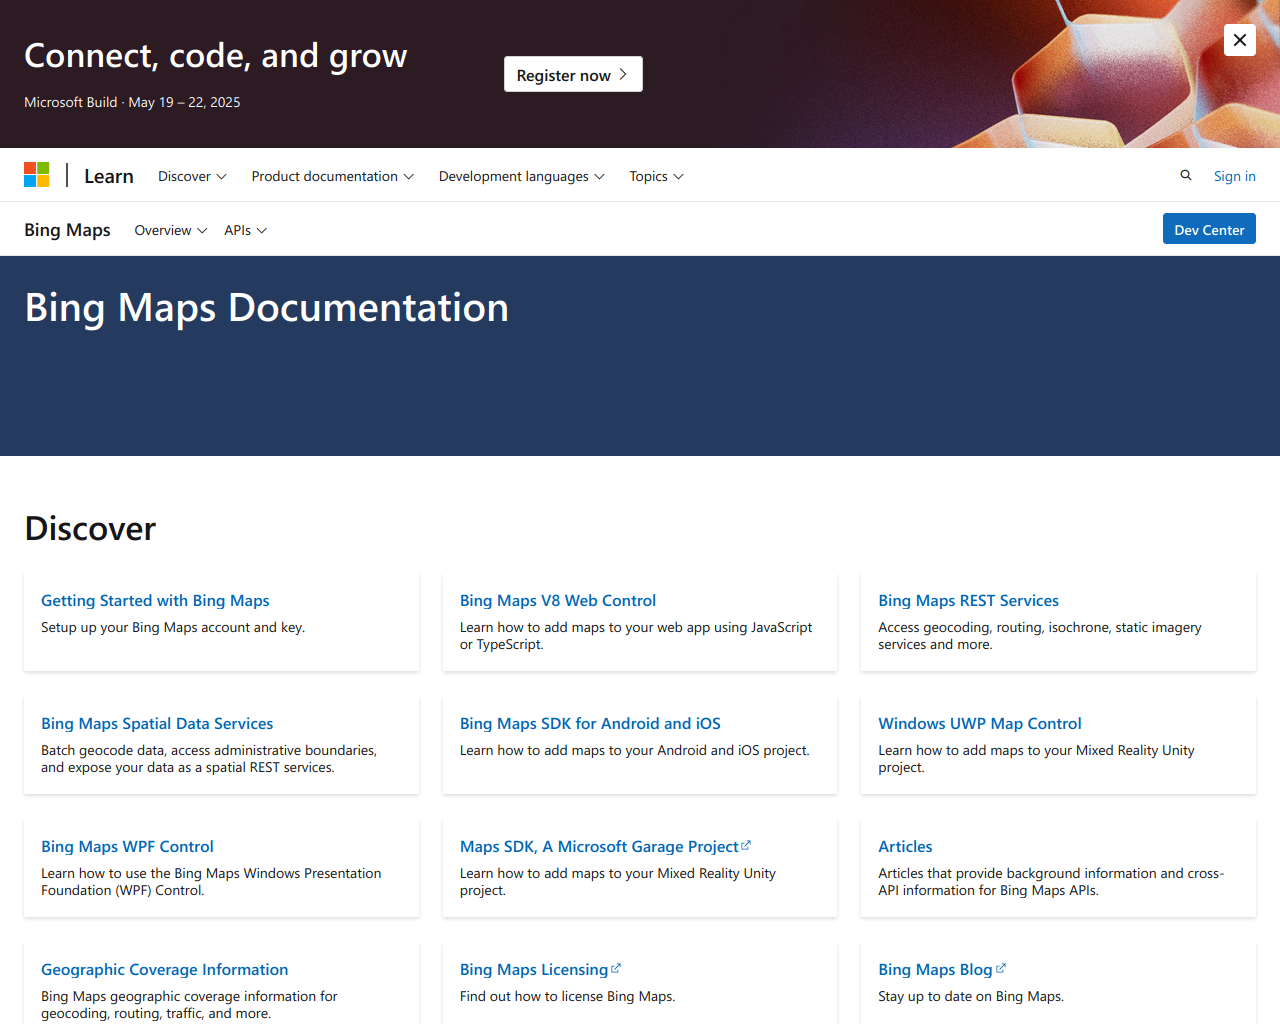Open the search magnifier icon
Viewport: 1280px width, 1024px height.
1186,175
